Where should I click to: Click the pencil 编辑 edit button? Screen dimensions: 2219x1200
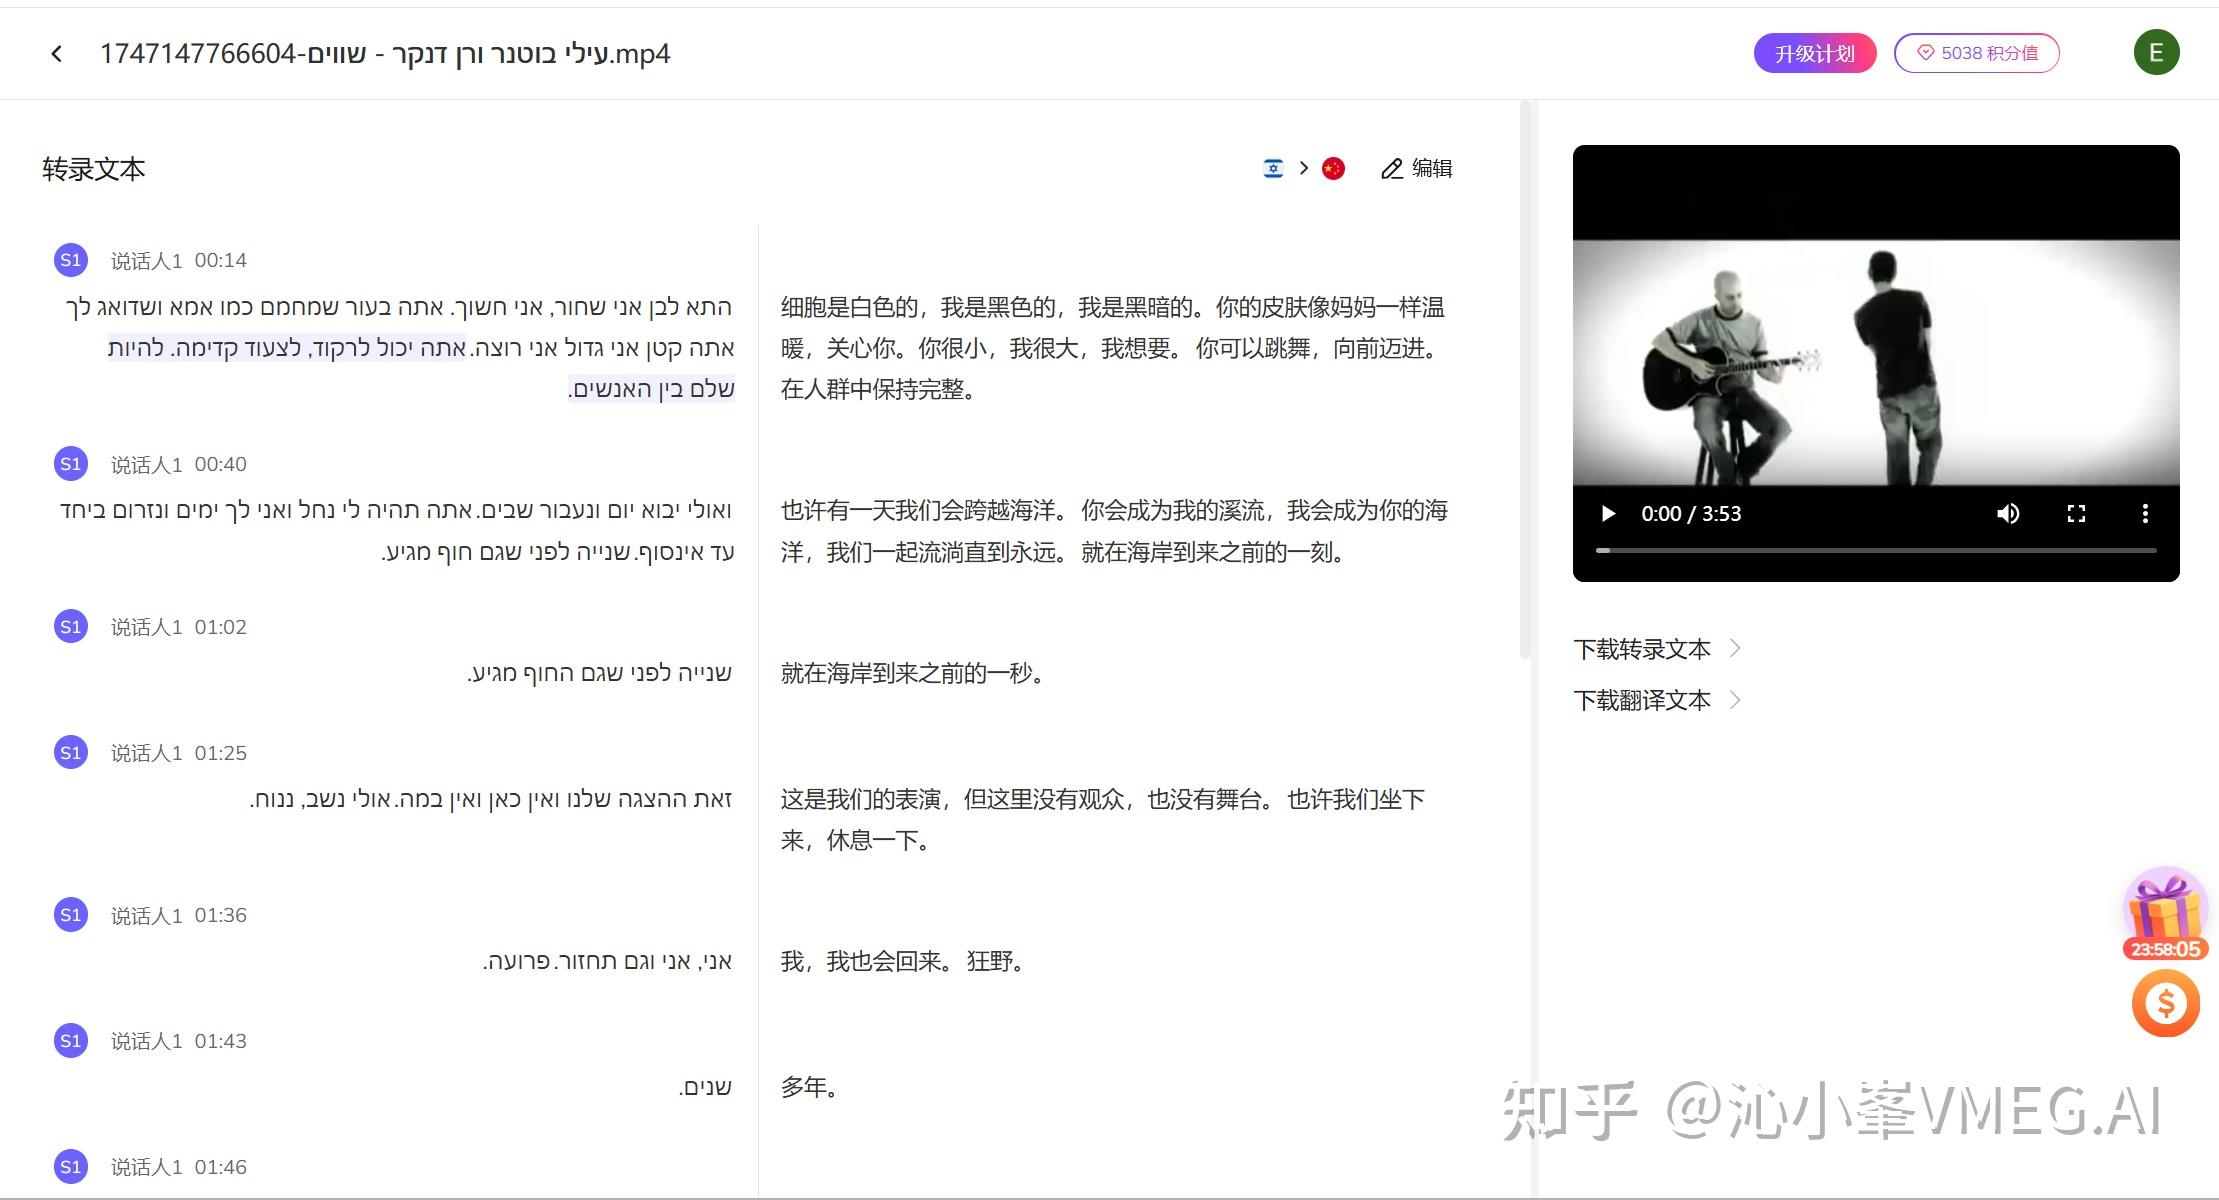point(1416,168)
